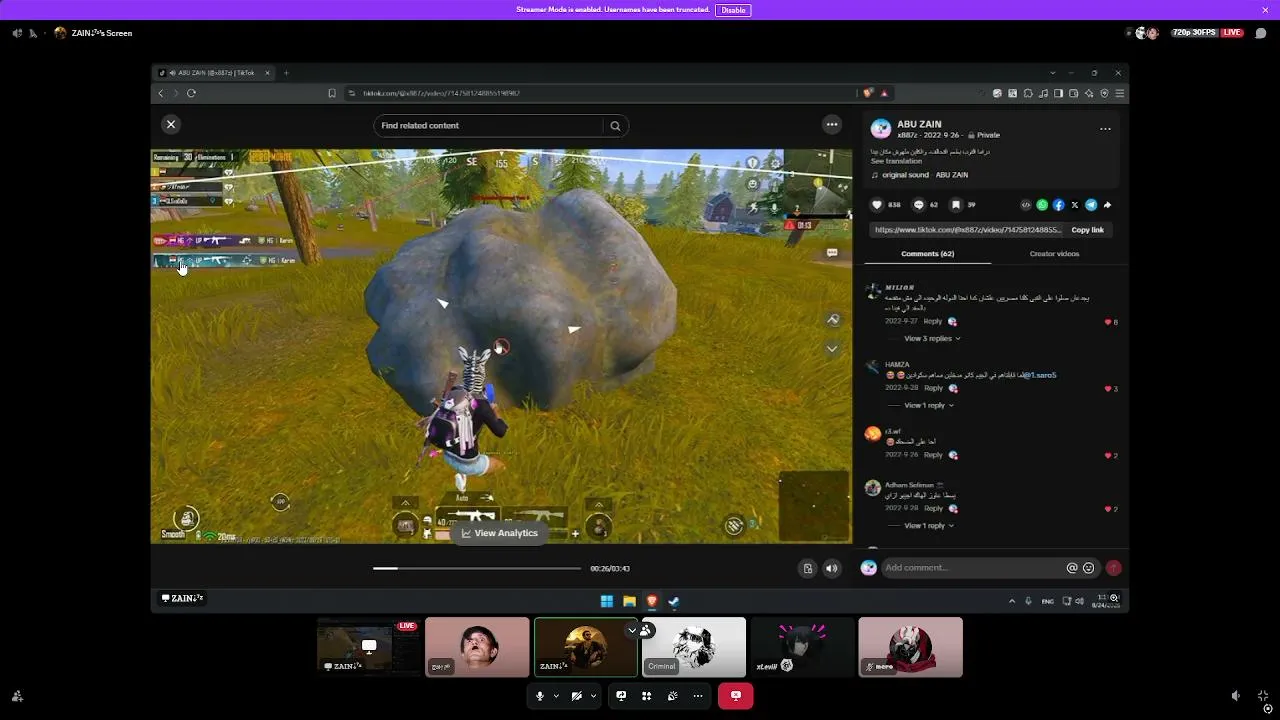
Task: Share the video to X
Action: click(1075, 205)
